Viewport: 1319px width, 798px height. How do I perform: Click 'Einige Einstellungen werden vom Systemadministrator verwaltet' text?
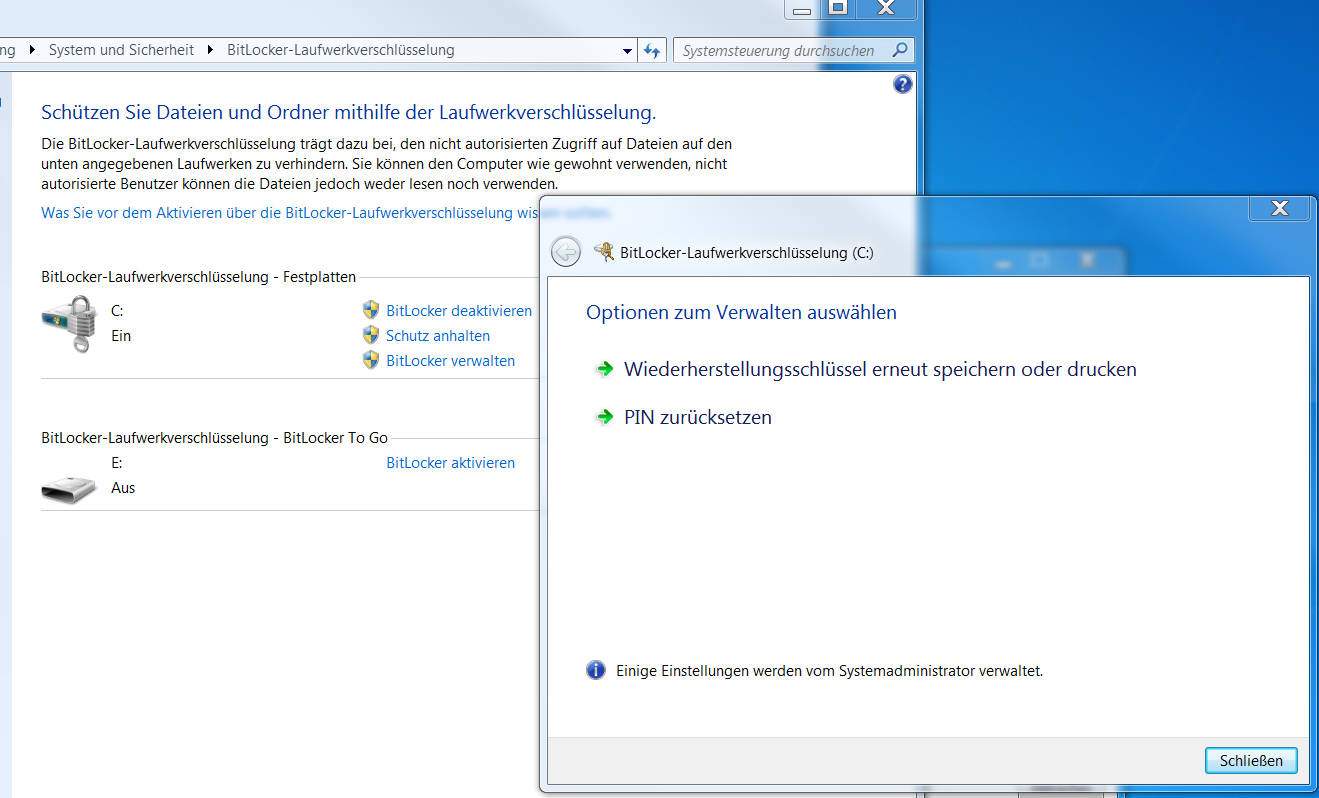(x=830, y=671)
